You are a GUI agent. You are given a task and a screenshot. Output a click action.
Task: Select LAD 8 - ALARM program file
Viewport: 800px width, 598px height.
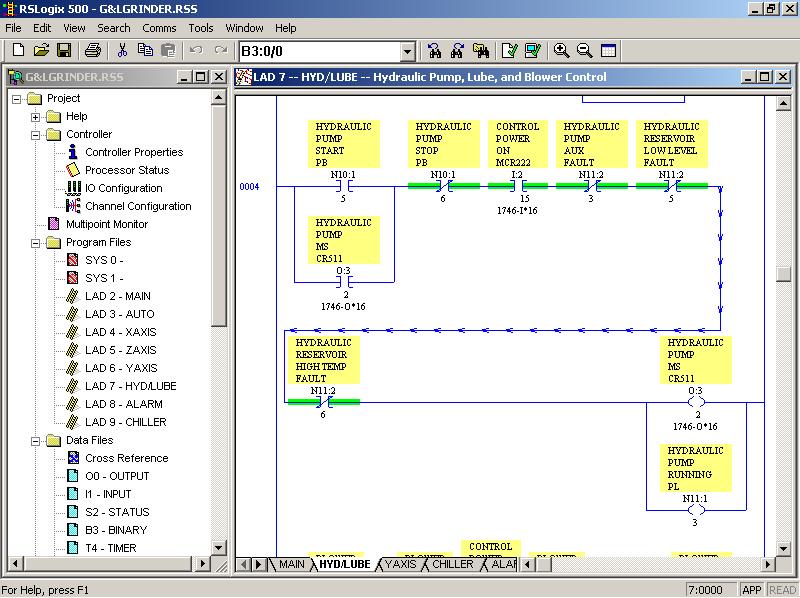pos(124,404)
